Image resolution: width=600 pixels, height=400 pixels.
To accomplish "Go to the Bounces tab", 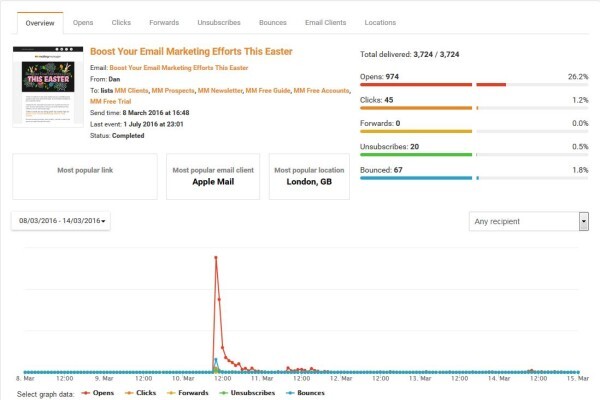I will (273, 23).
